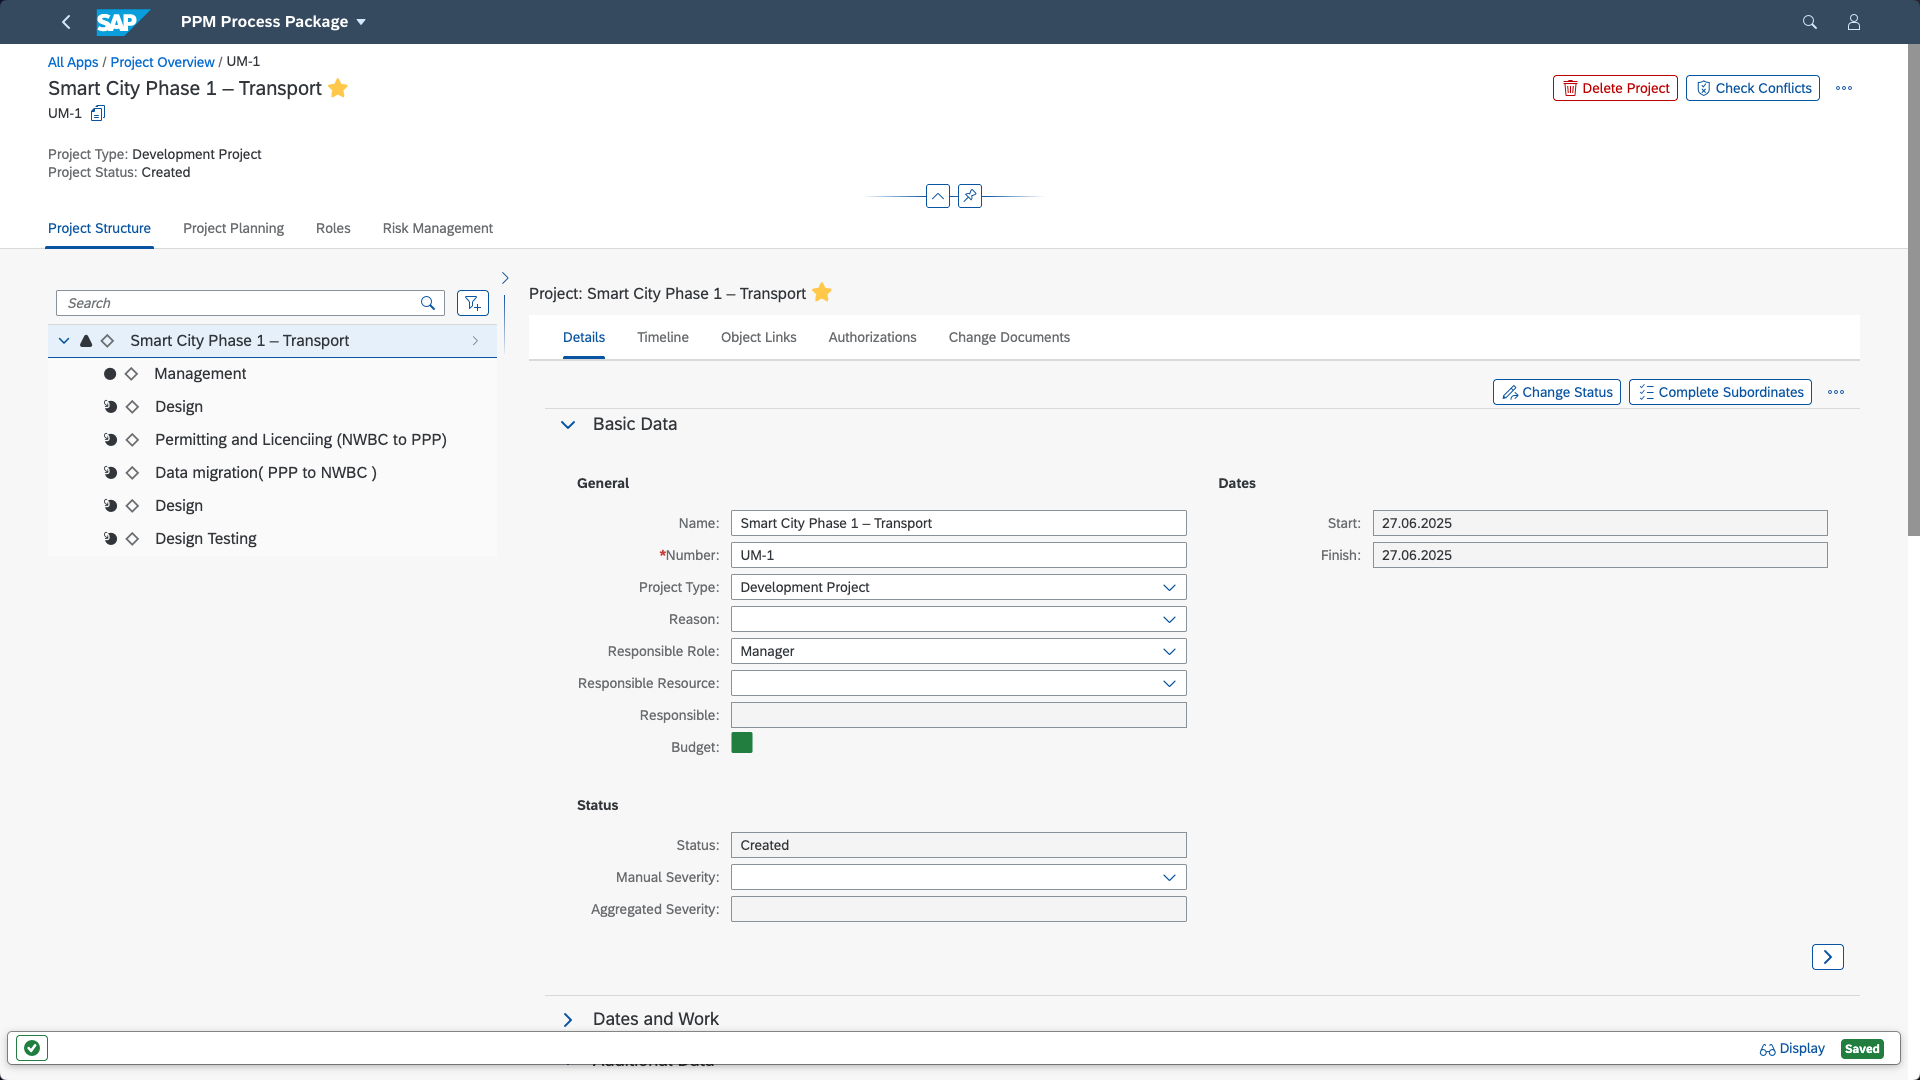1920x1080 pixels.
Task: Click the add filter icon
Action: coord(472,303)
